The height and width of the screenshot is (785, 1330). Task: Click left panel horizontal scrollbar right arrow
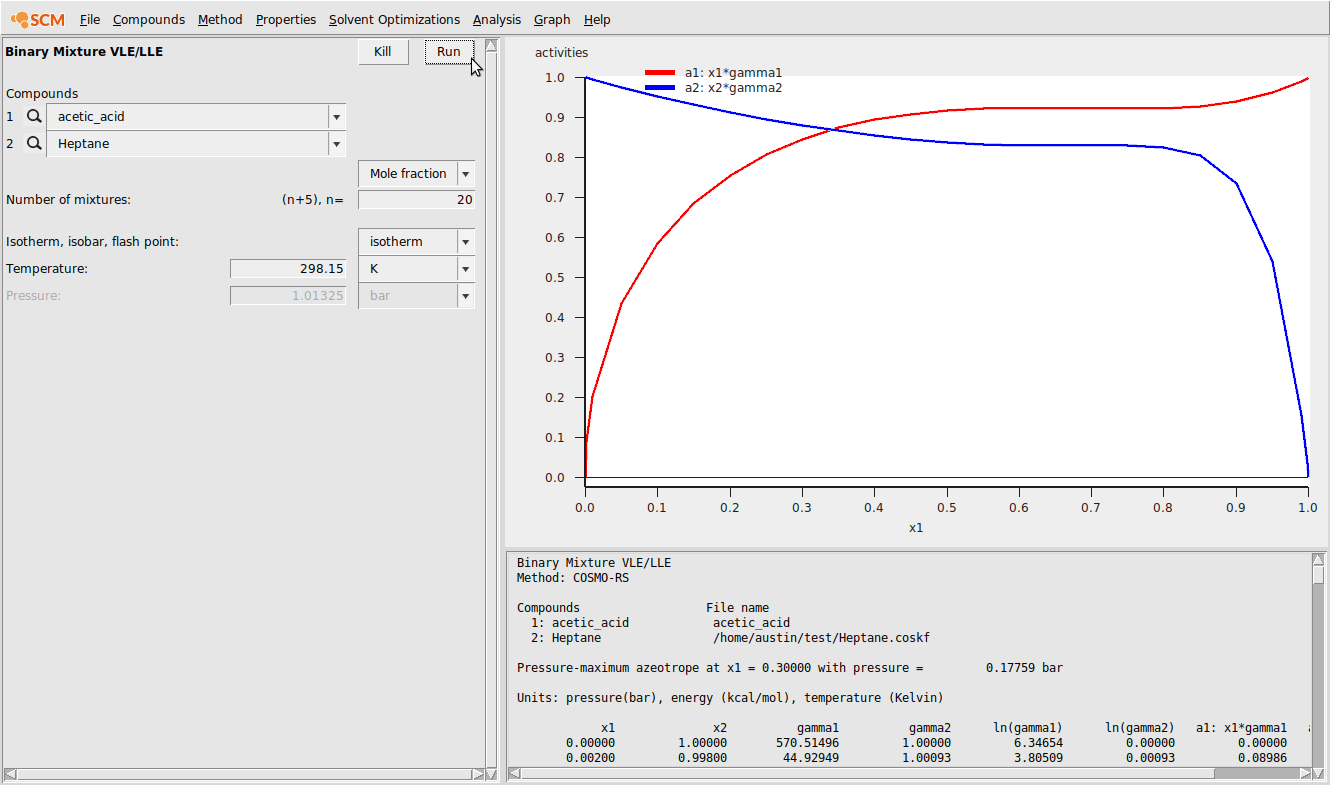pyautogui.click(x=477, y=774)
